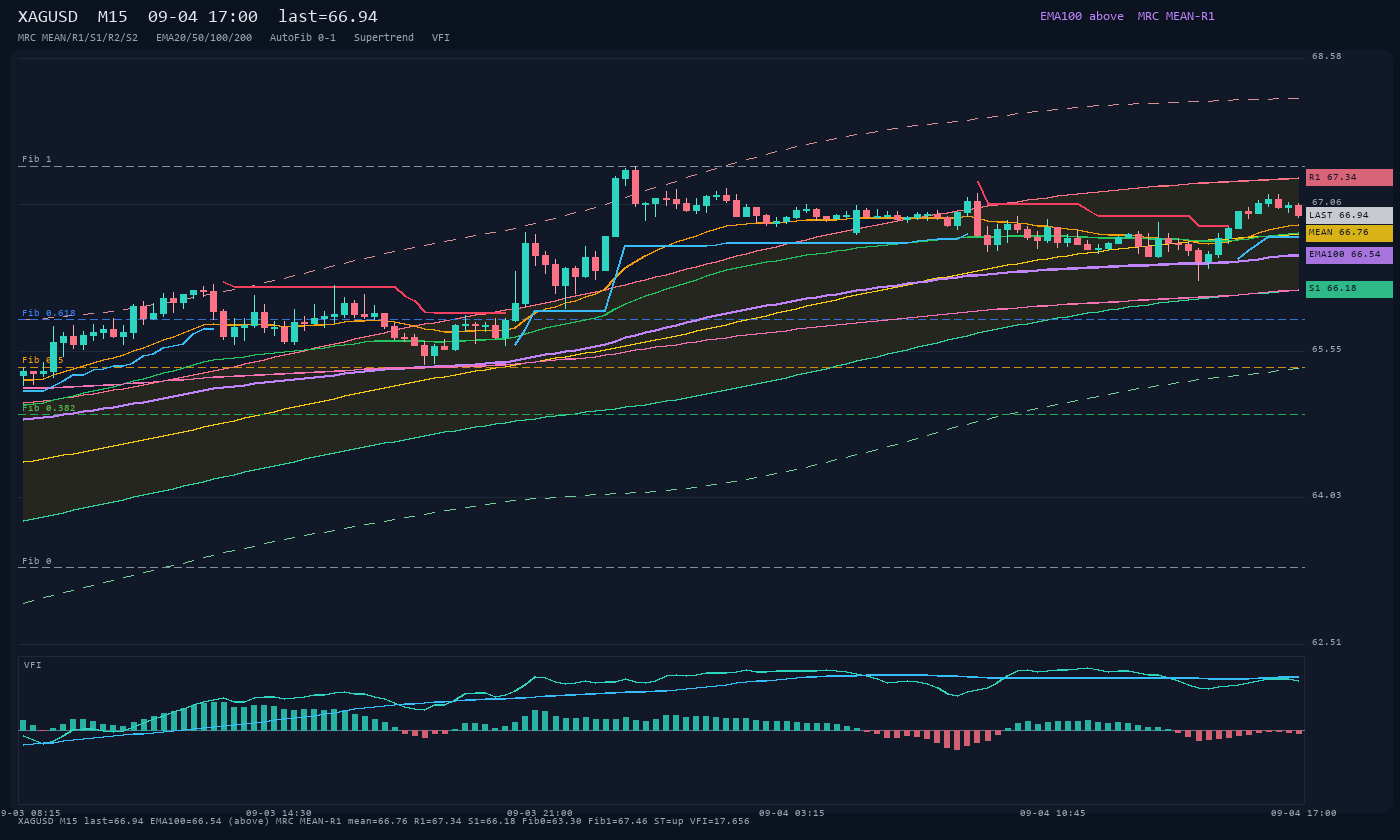Select the EMA20/50/100/200 indicator label
The height and width of the screenshot is (840, 1400).
(x=204, y=38)
